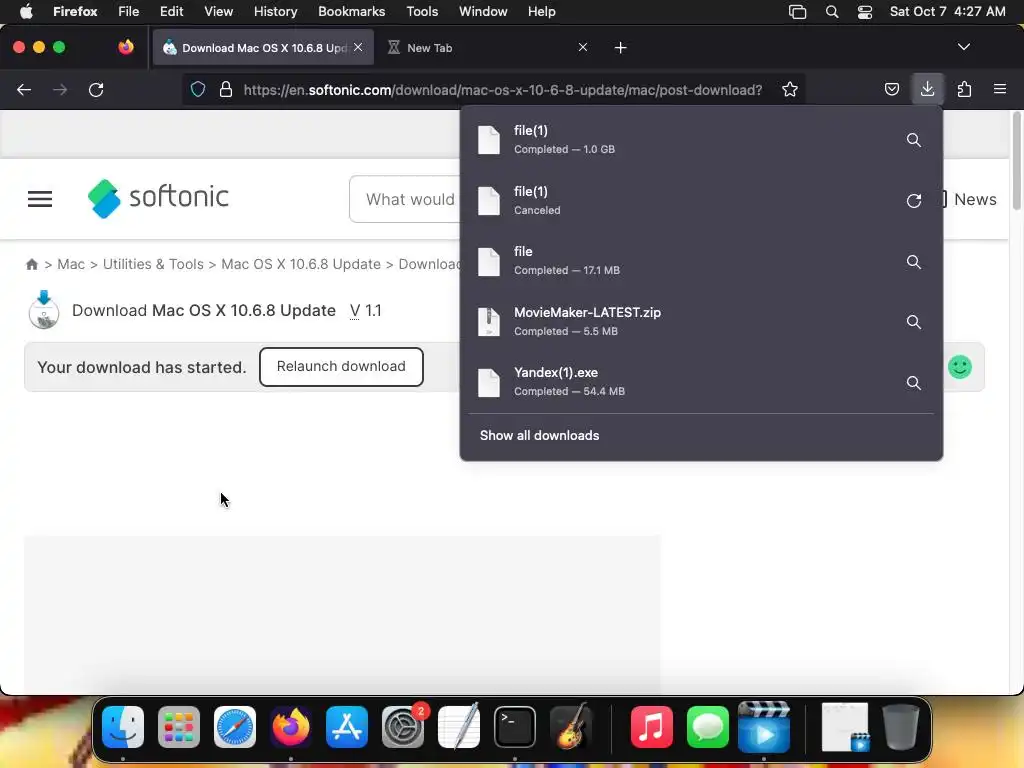1024x768 pixels.
Task: Go to Softonic home via logo
Action: point(158,198)
